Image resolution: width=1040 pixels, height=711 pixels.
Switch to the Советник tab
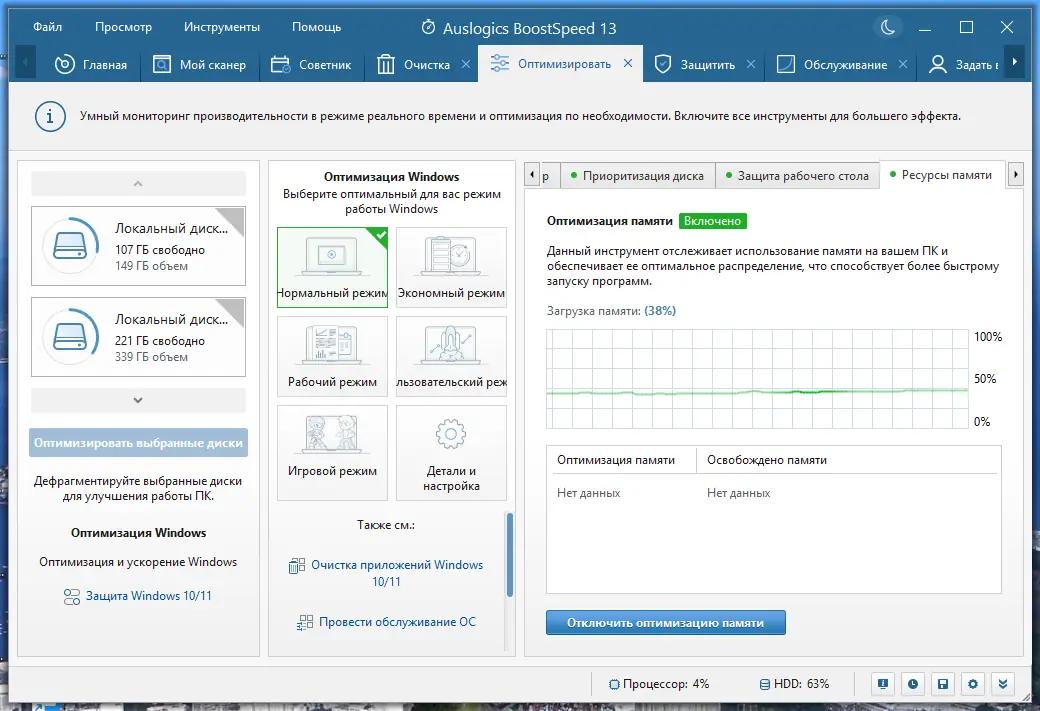pos(312,64)
